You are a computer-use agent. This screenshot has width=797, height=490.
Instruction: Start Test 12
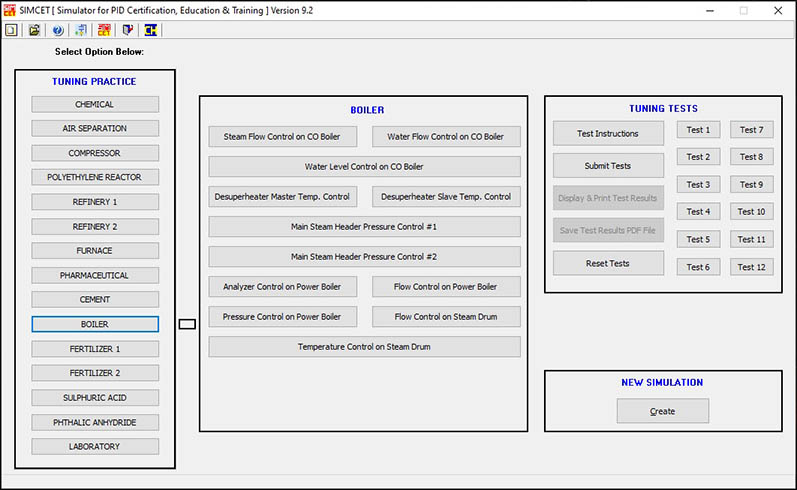point(752,267)
